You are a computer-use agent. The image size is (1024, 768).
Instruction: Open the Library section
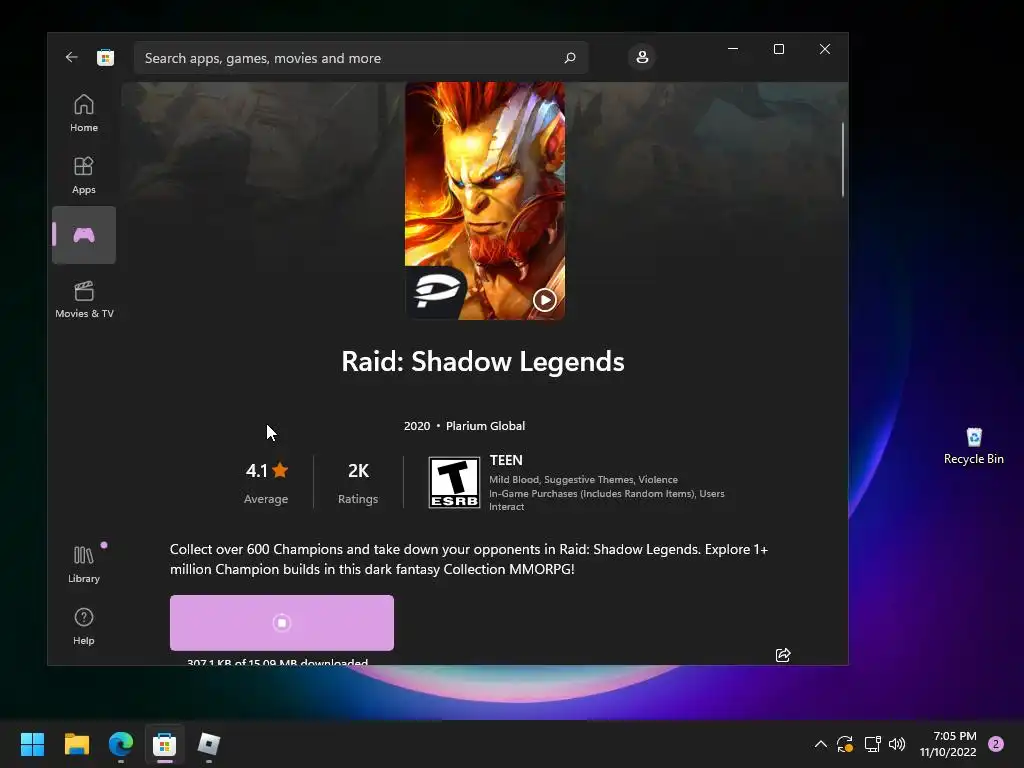(84, 564)
